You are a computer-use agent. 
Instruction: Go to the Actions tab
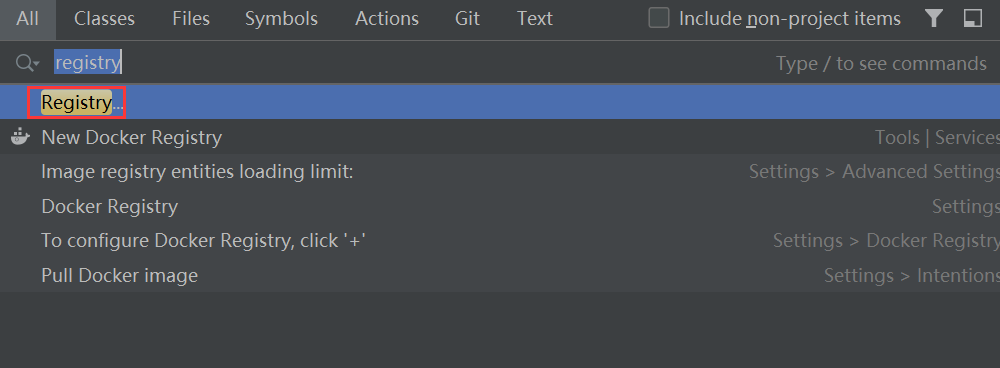[387, 19]
